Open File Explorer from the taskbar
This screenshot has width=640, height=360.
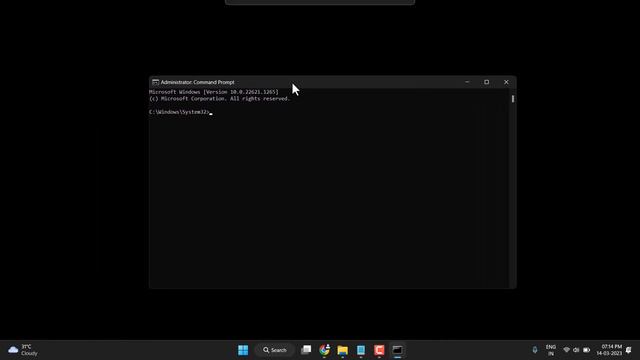click(x=342, y=350)
